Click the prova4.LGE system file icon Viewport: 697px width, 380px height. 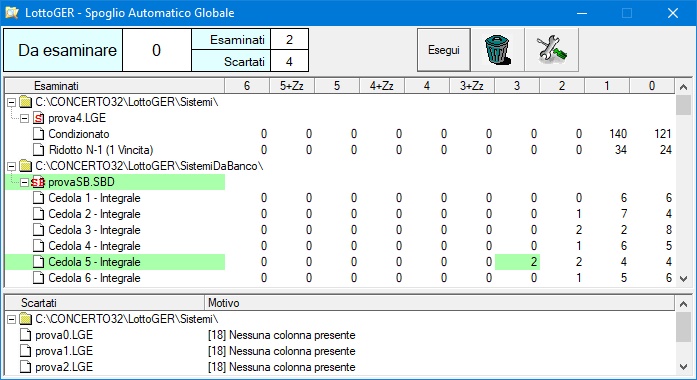click(39, 118)
